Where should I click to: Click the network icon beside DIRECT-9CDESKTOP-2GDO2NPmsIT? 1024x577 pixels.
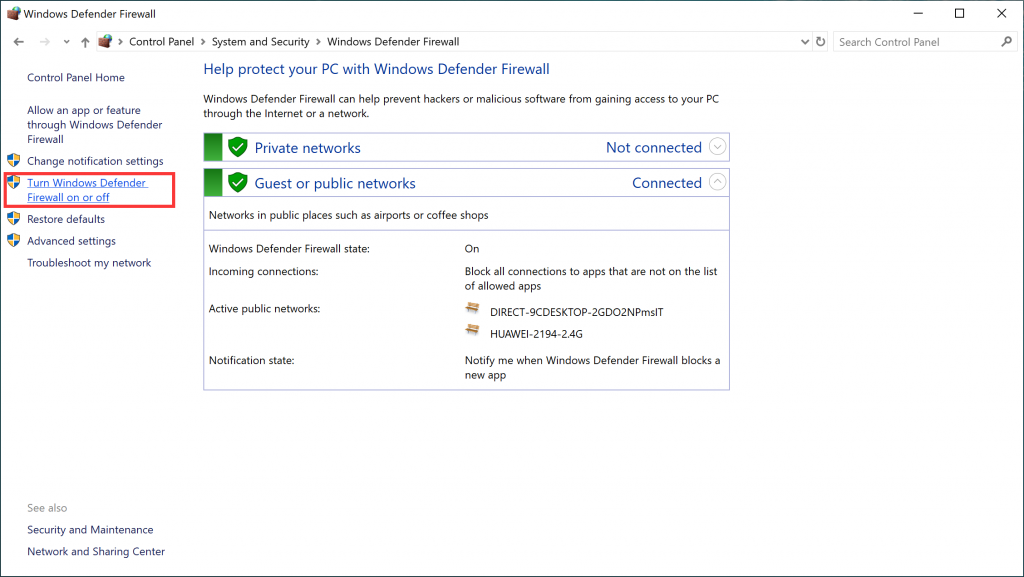coord(472,309)
